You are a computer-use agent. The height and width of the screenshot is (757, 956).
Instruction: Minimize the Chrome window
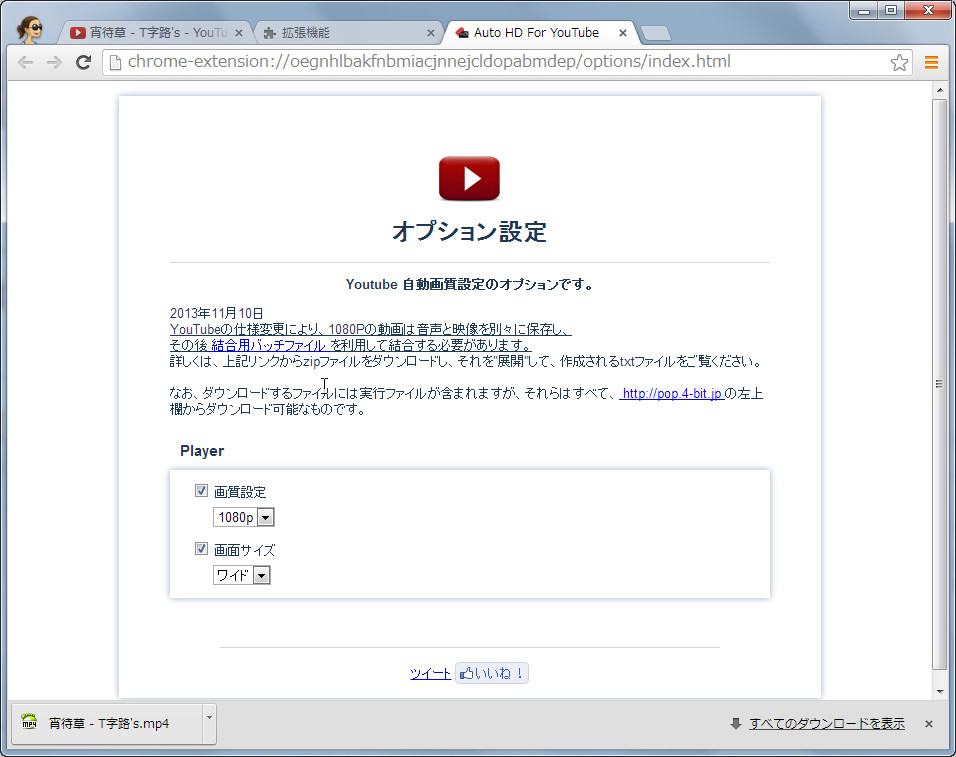tap(863, 10)
